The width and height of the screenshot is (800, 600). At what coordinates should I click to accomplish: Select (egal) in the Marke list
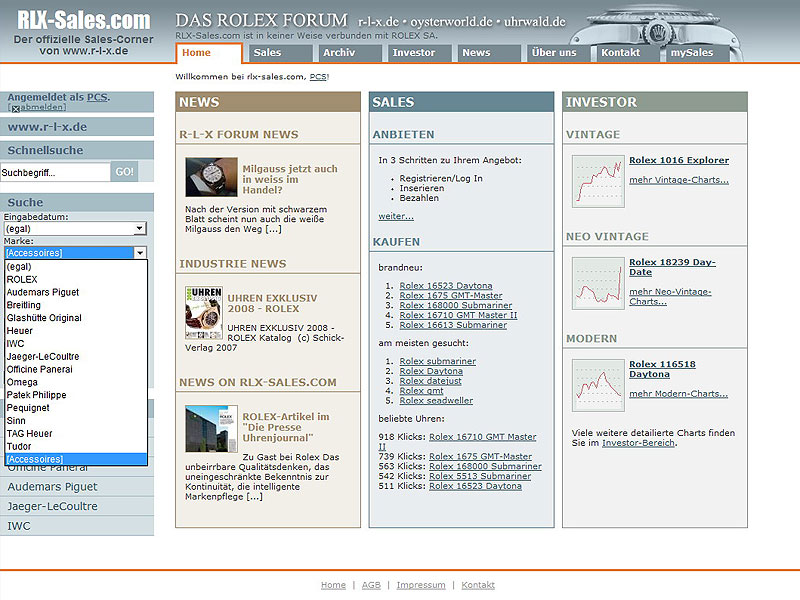[76, 267]
